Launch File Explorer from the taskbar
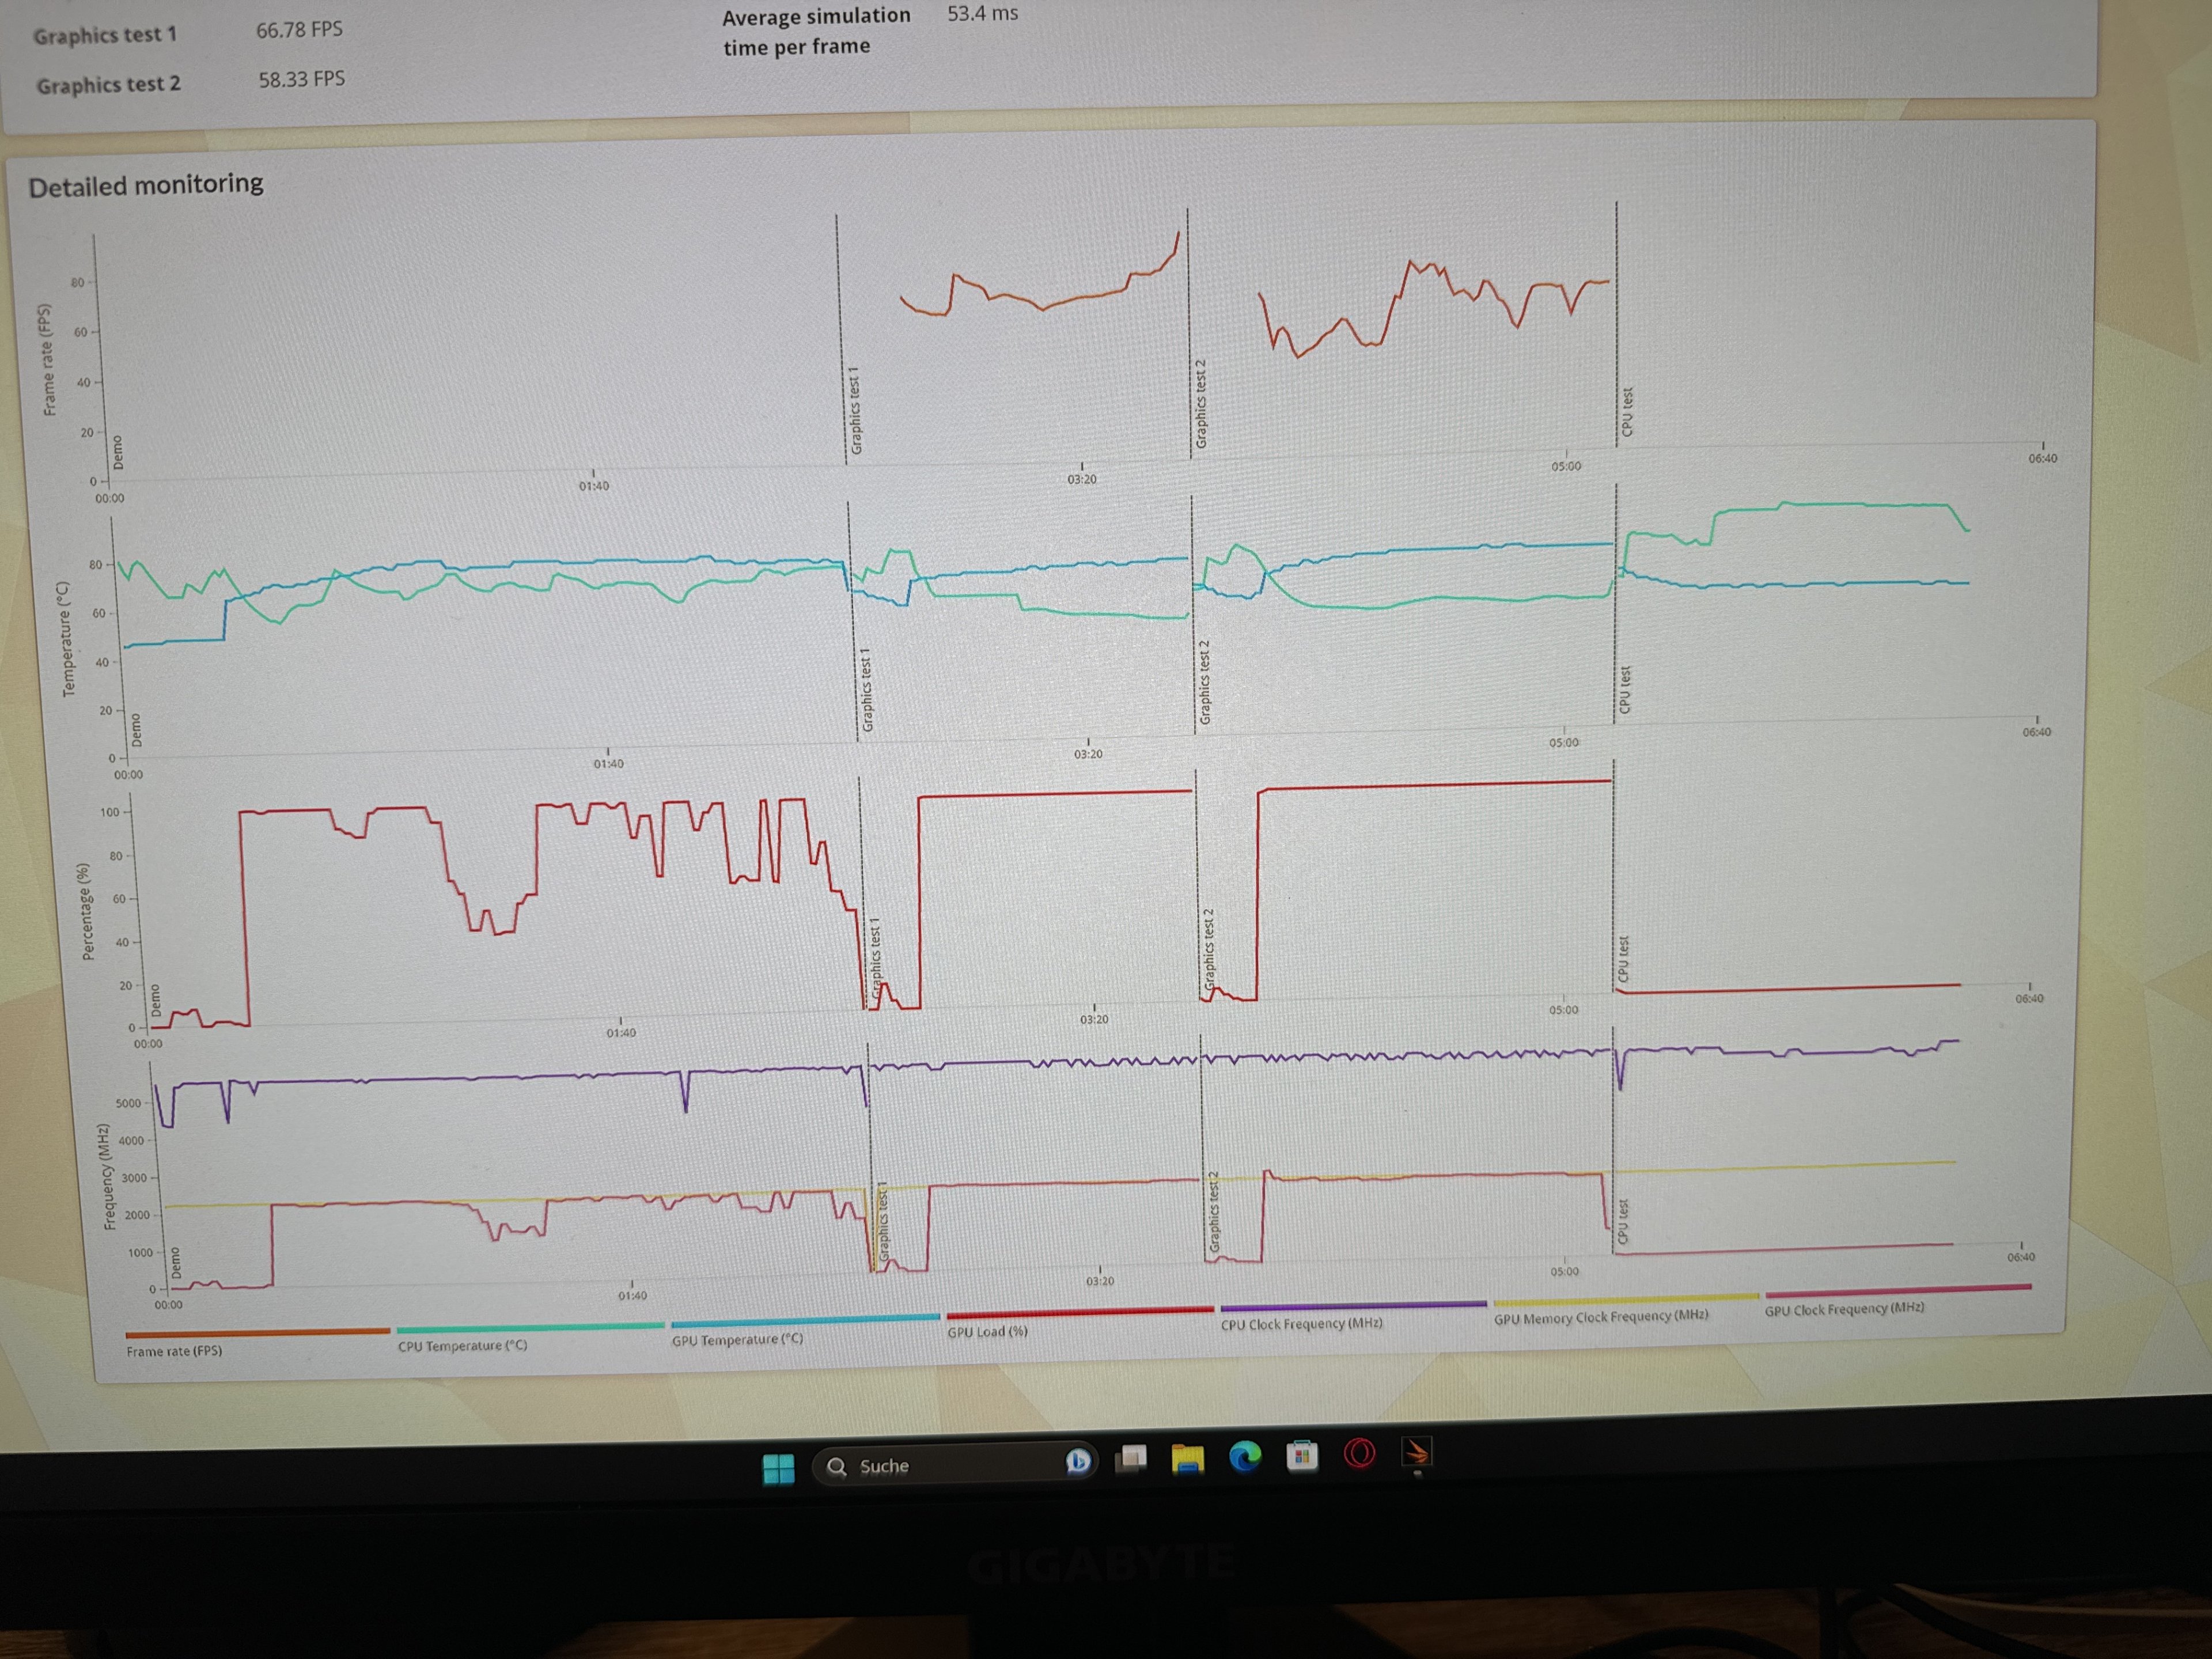This screenshot has width=2212, height=1659. pyautogui.click(x=1187, y=1459)
